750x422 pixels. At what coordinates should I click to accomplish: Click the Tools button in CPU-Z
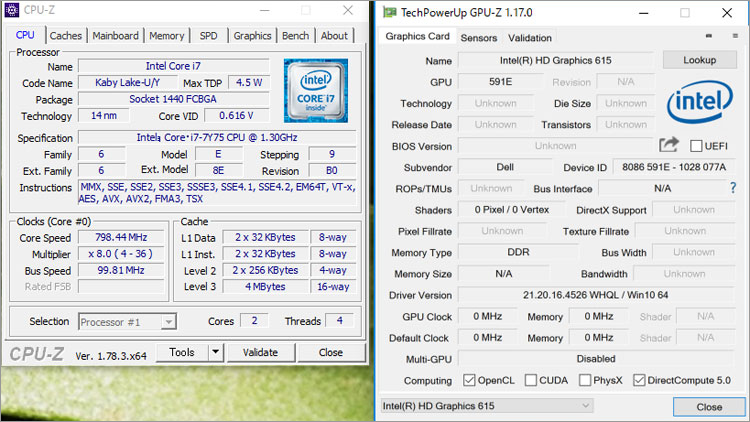click(182, 352)
